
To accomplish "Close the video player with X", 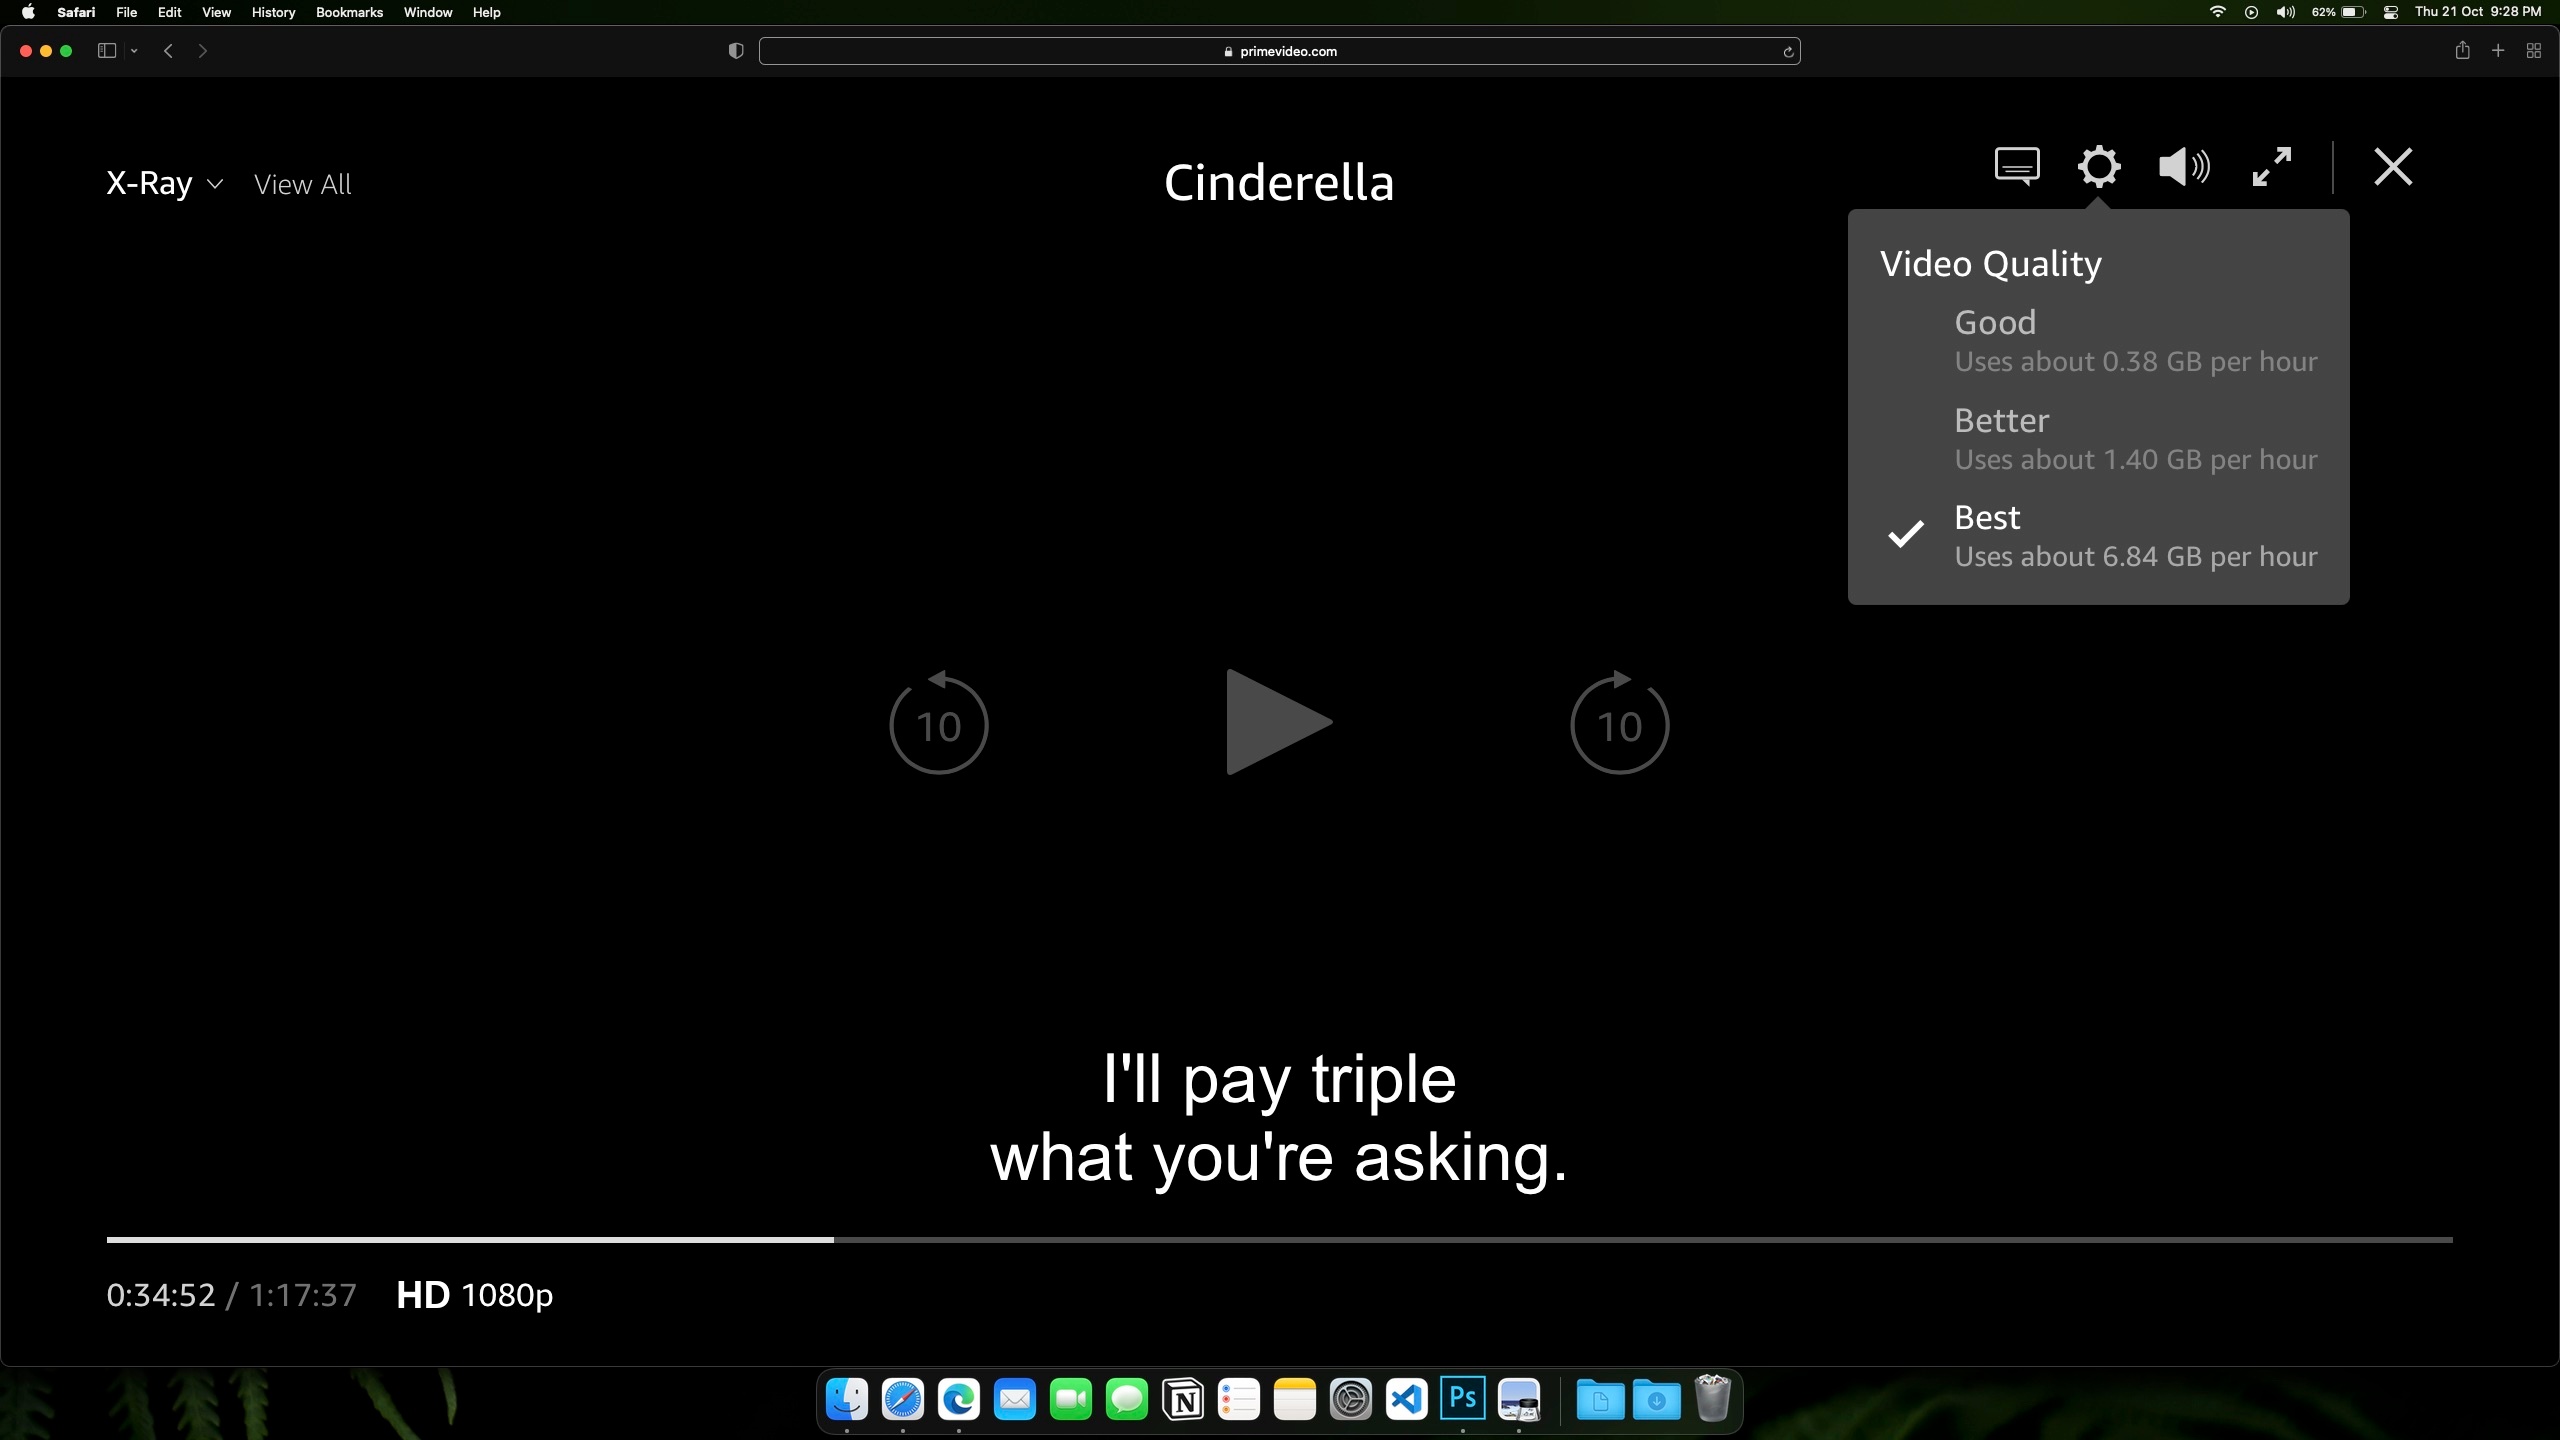I will coord(2393,166).
